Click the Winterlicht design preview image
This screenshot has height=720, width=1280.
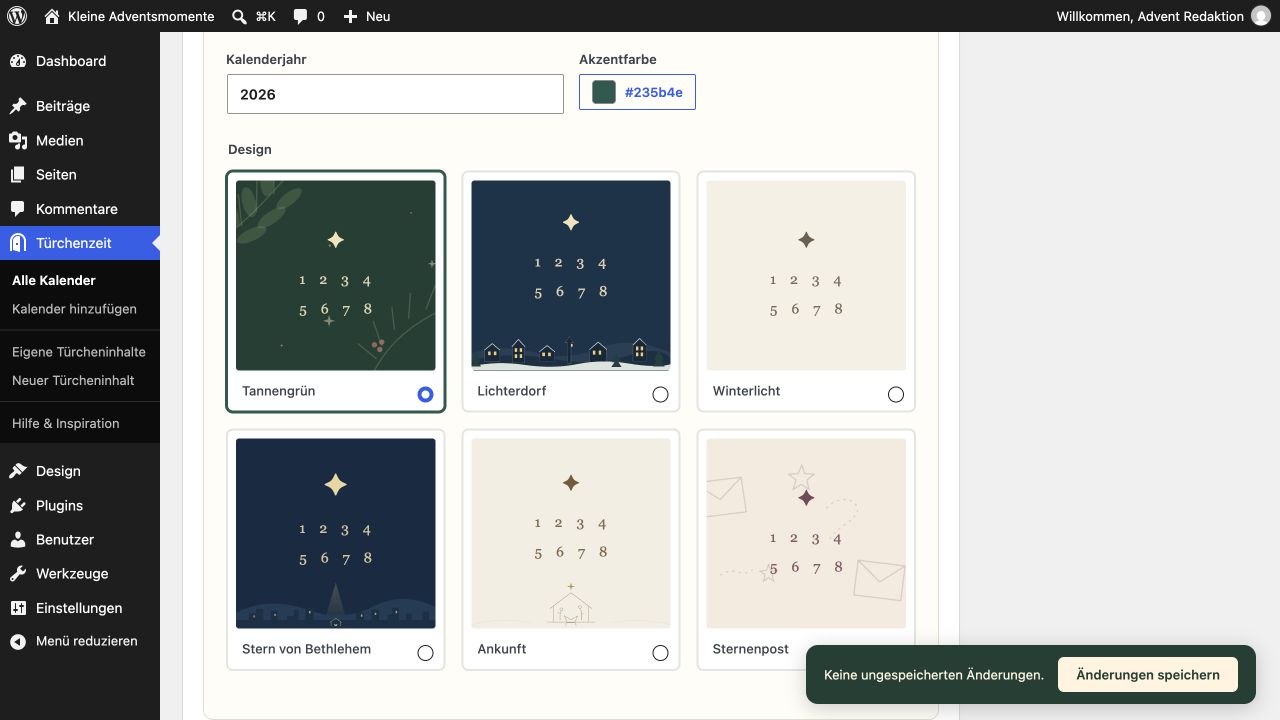point(806,276)
